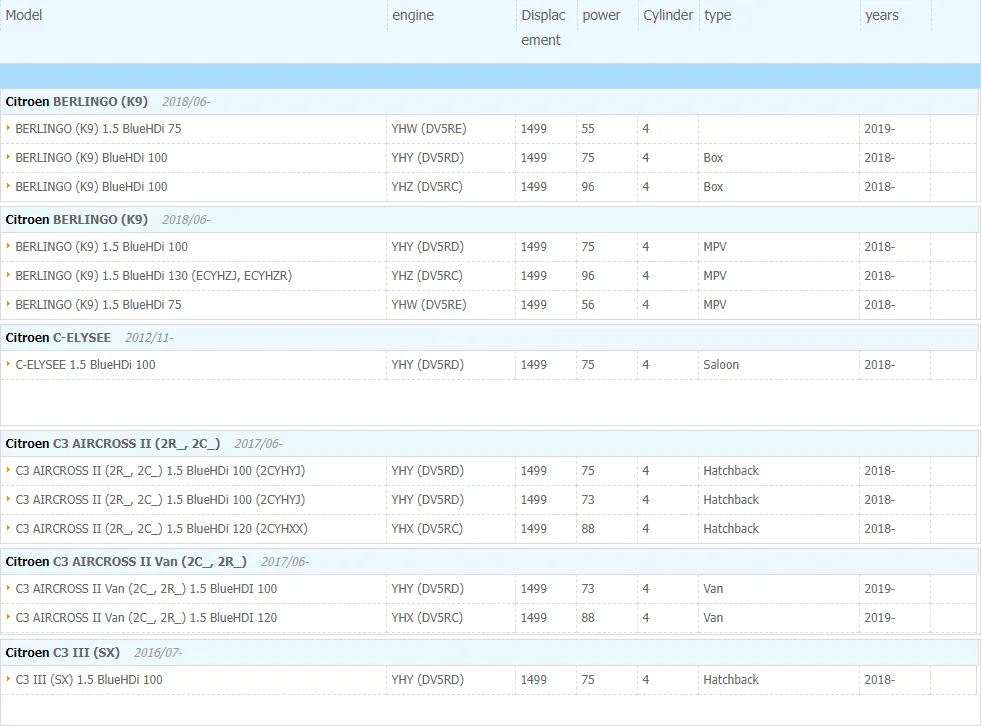
Task: Click the engine column header
Action: click(x=413, y=15)
